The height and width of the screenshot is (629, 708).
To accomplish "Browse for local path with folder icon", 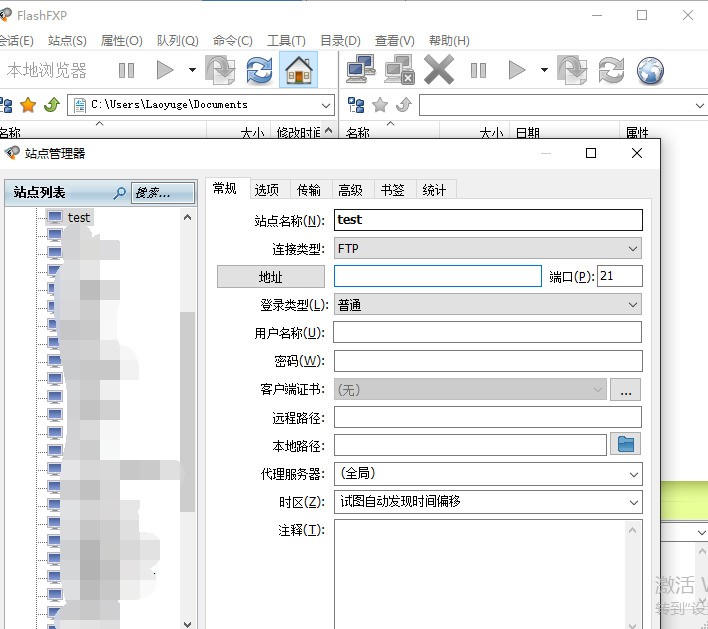I will point(626,444).
